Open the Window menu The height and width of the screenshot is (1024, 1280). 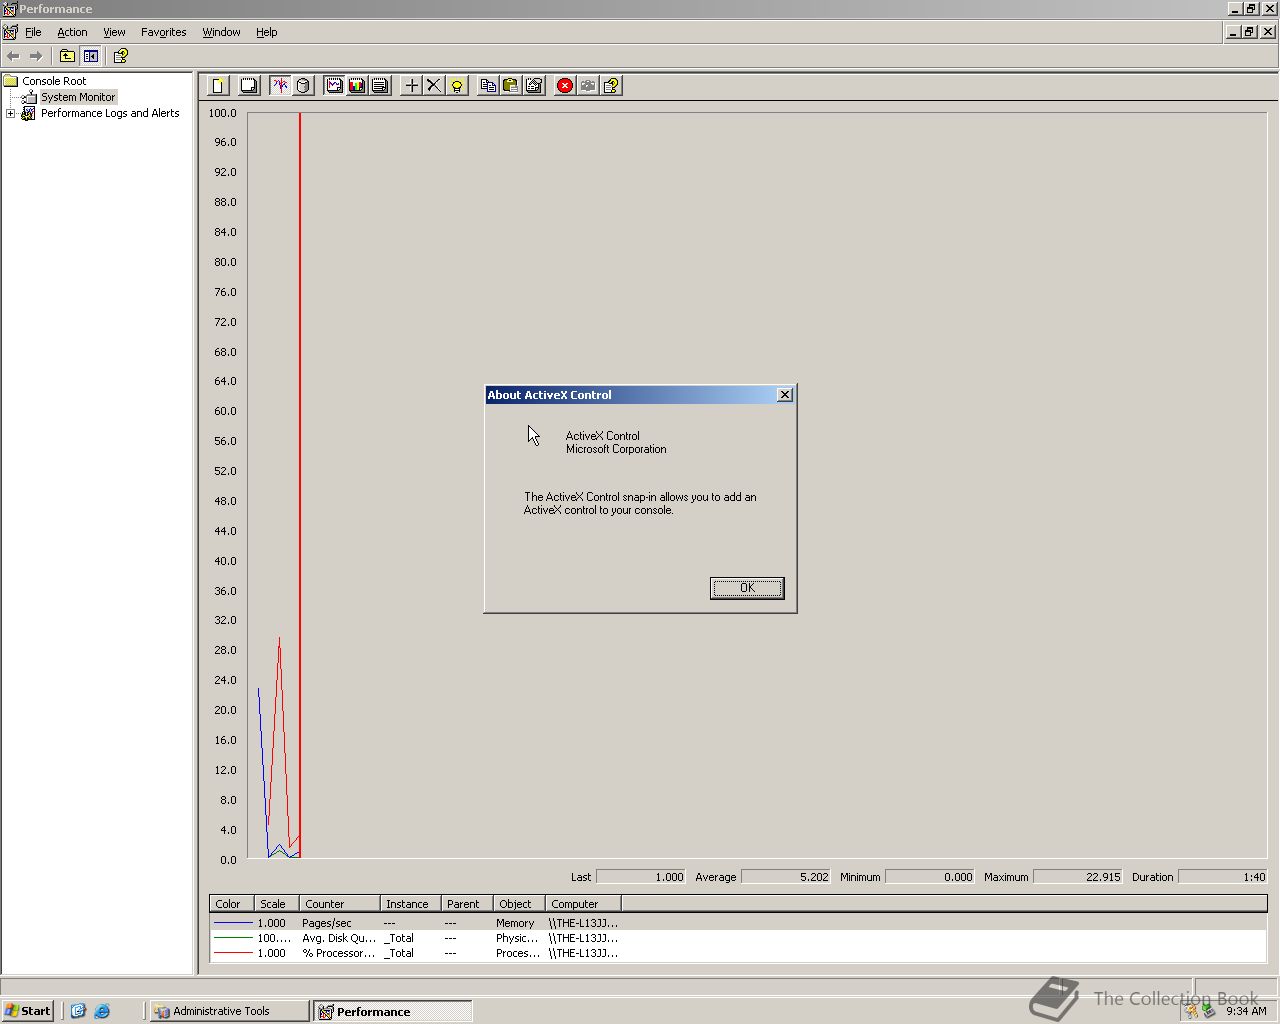pyautogui.click(x=221, y=32)
